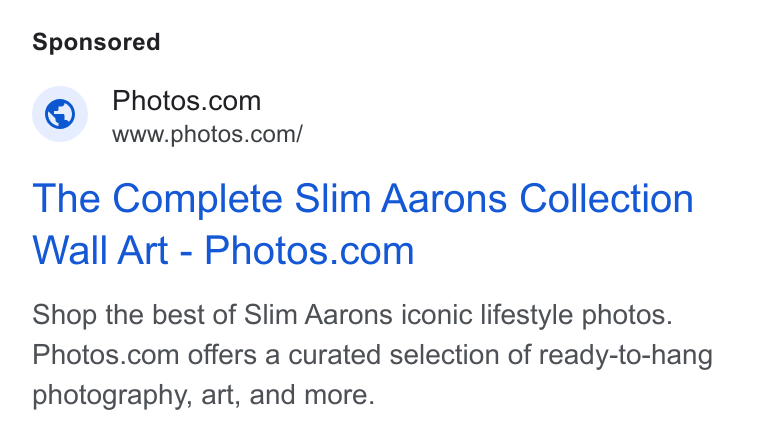Screen dimensions: 760x438
Task: Click 'iconic lifestyle' in the description
Action: click(x=487, y=315)
